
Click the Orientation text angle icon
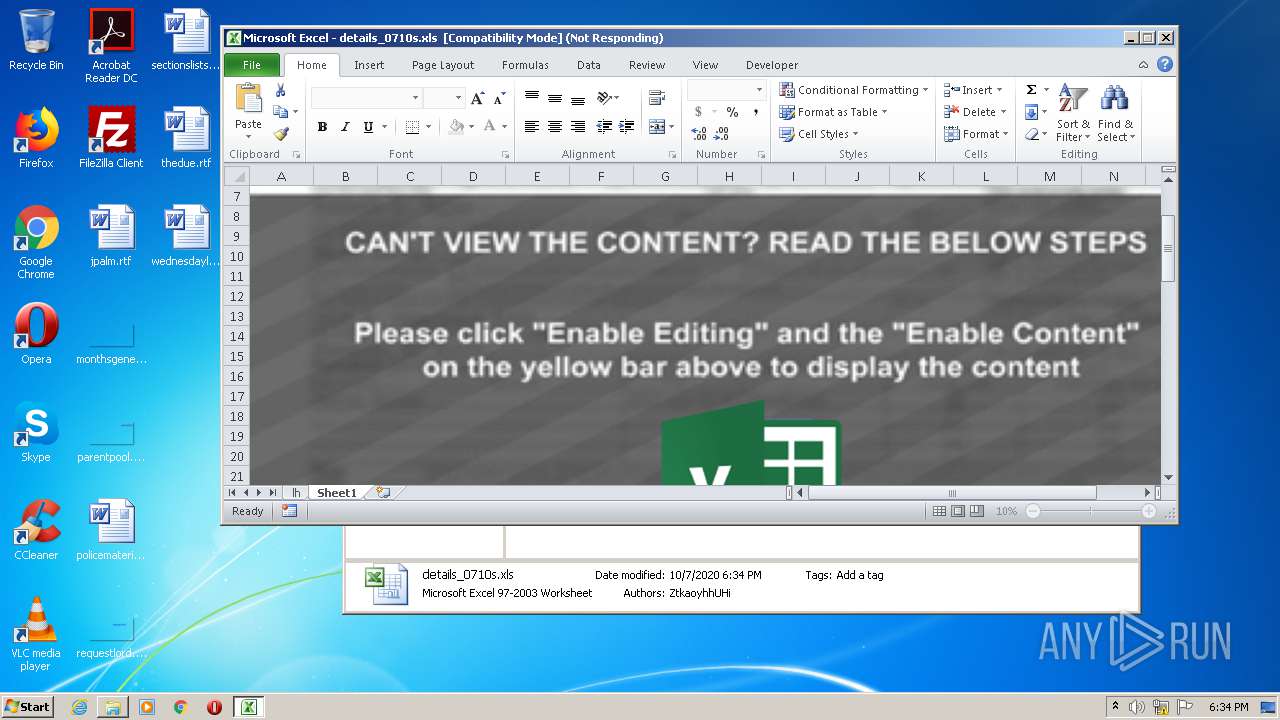click(605, 98)
